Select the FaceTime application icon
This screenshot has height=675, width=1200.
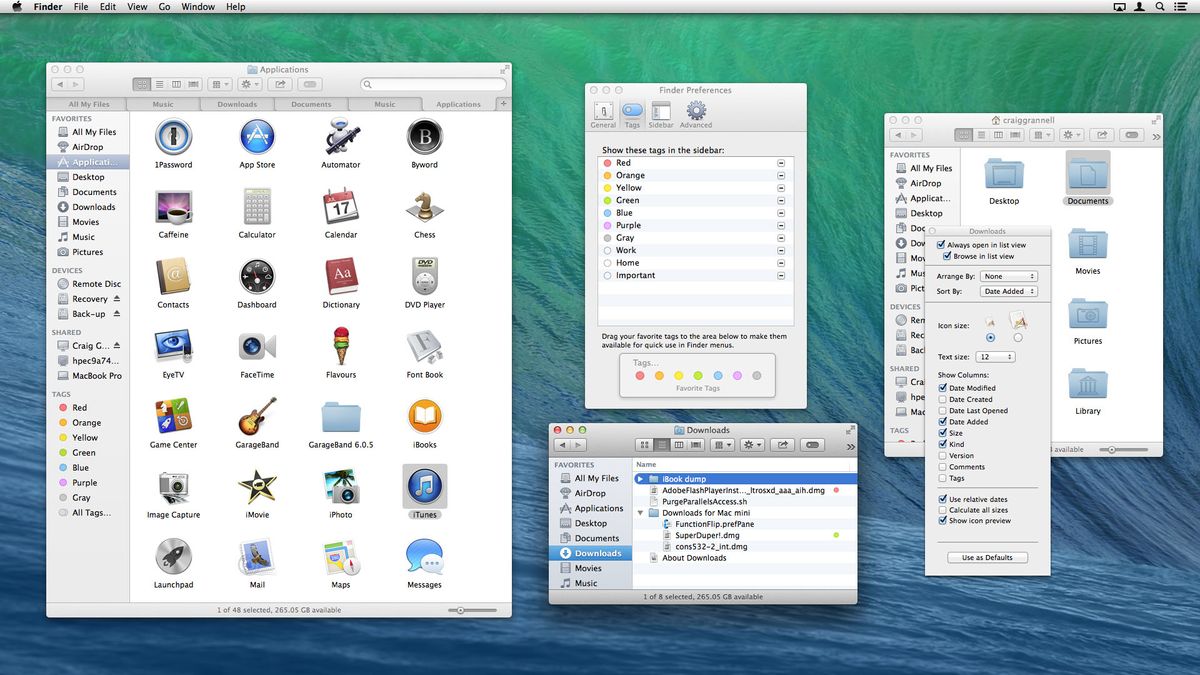(257, 348)
